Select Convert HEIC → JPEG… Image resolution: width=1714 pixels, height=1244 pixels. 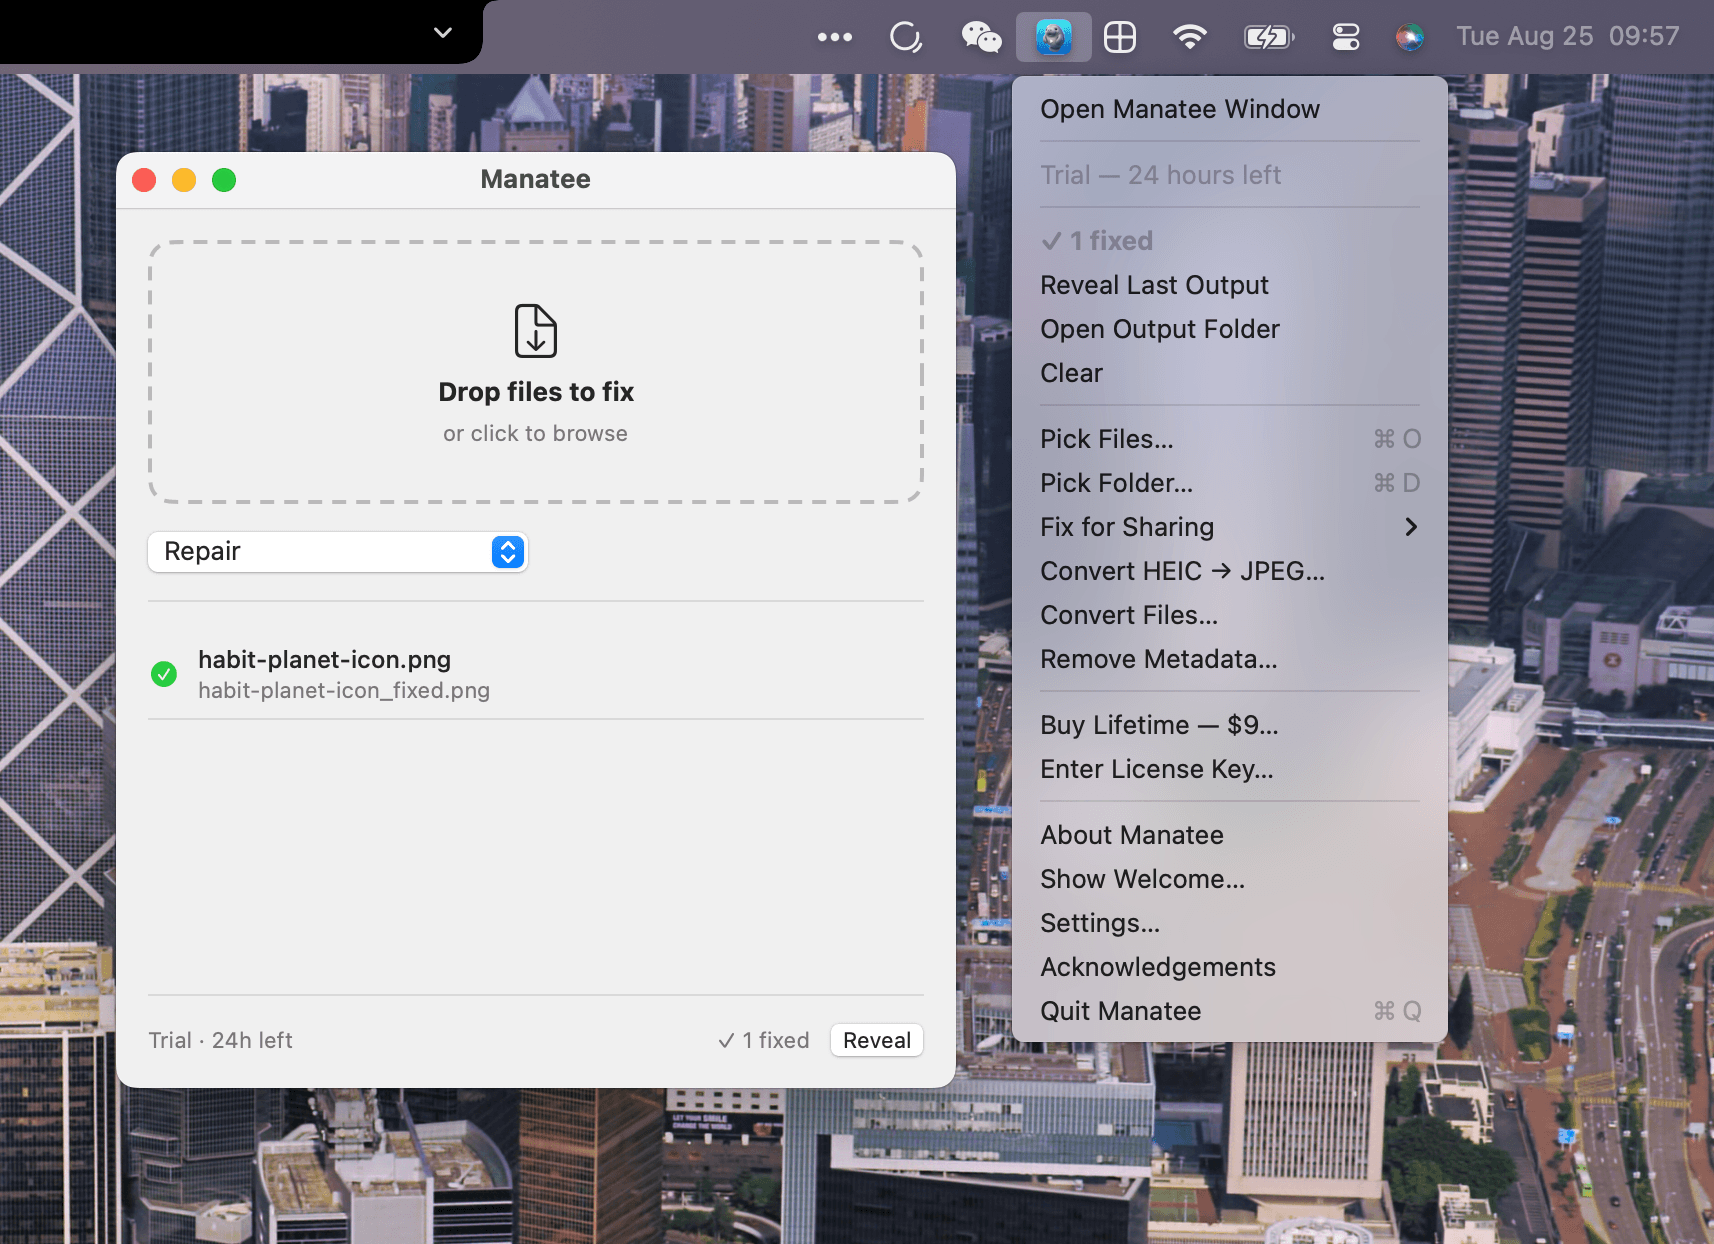click(x=1230, y=571)
